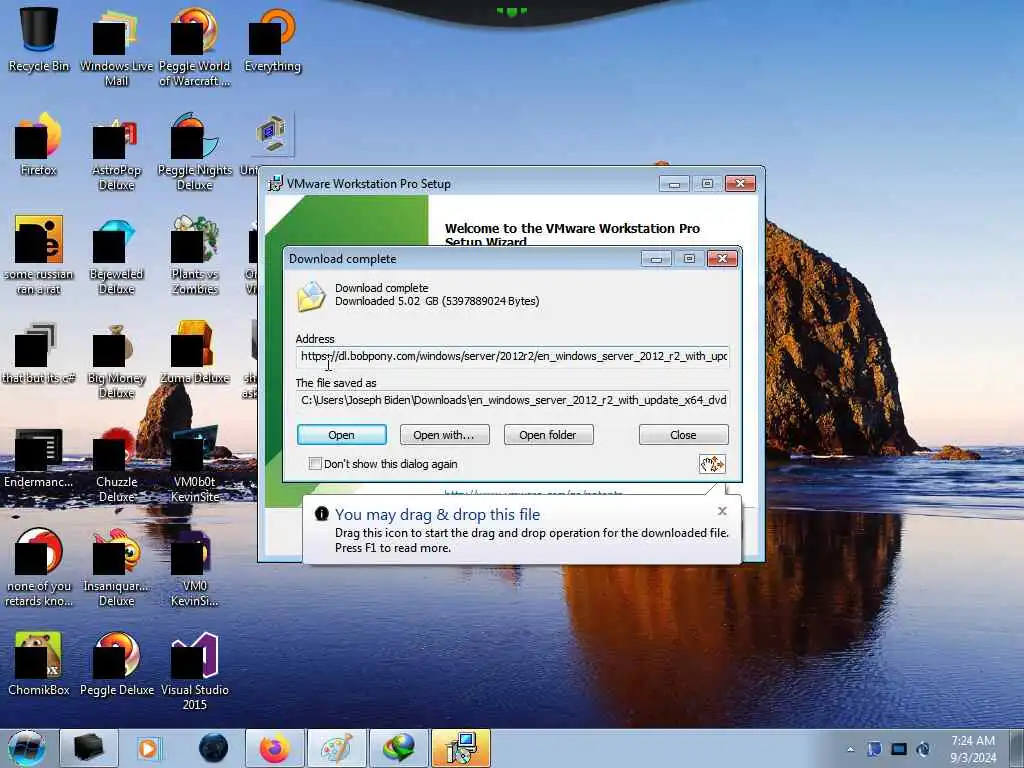
Task: Open the Windows Start orb
Action: 27,748
